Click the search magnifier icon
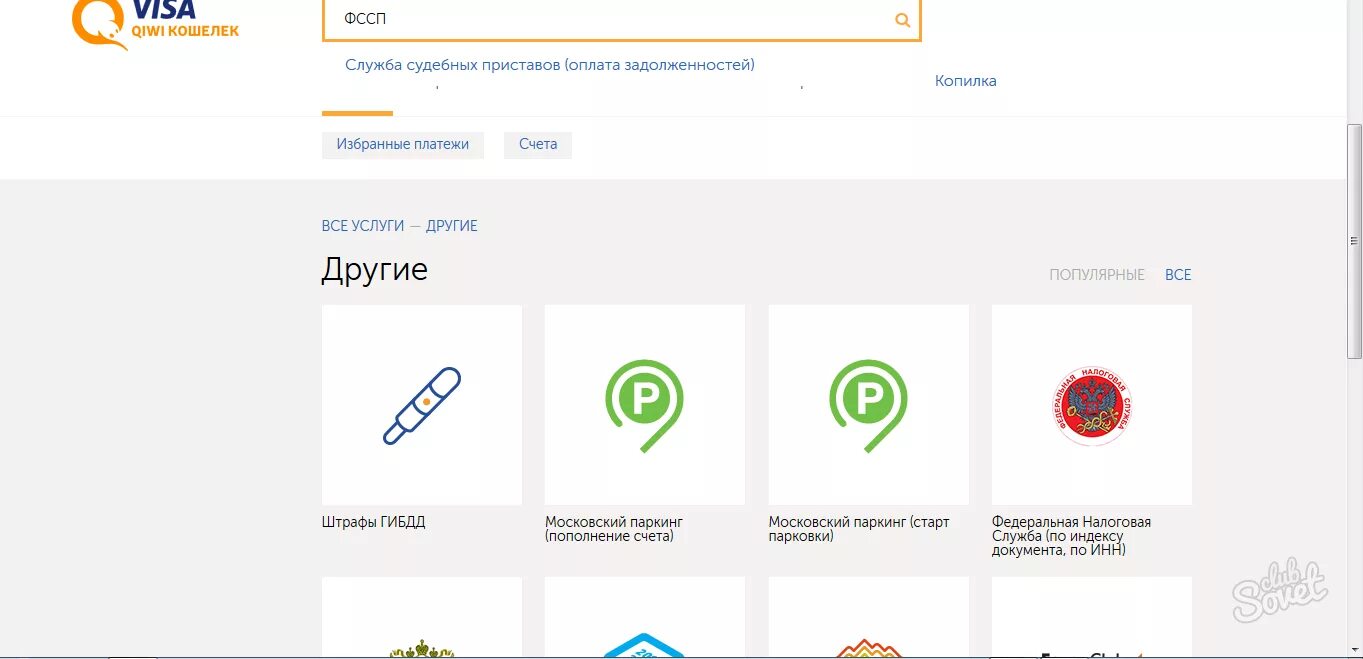Screen dimensions: 1363x659 902,20
